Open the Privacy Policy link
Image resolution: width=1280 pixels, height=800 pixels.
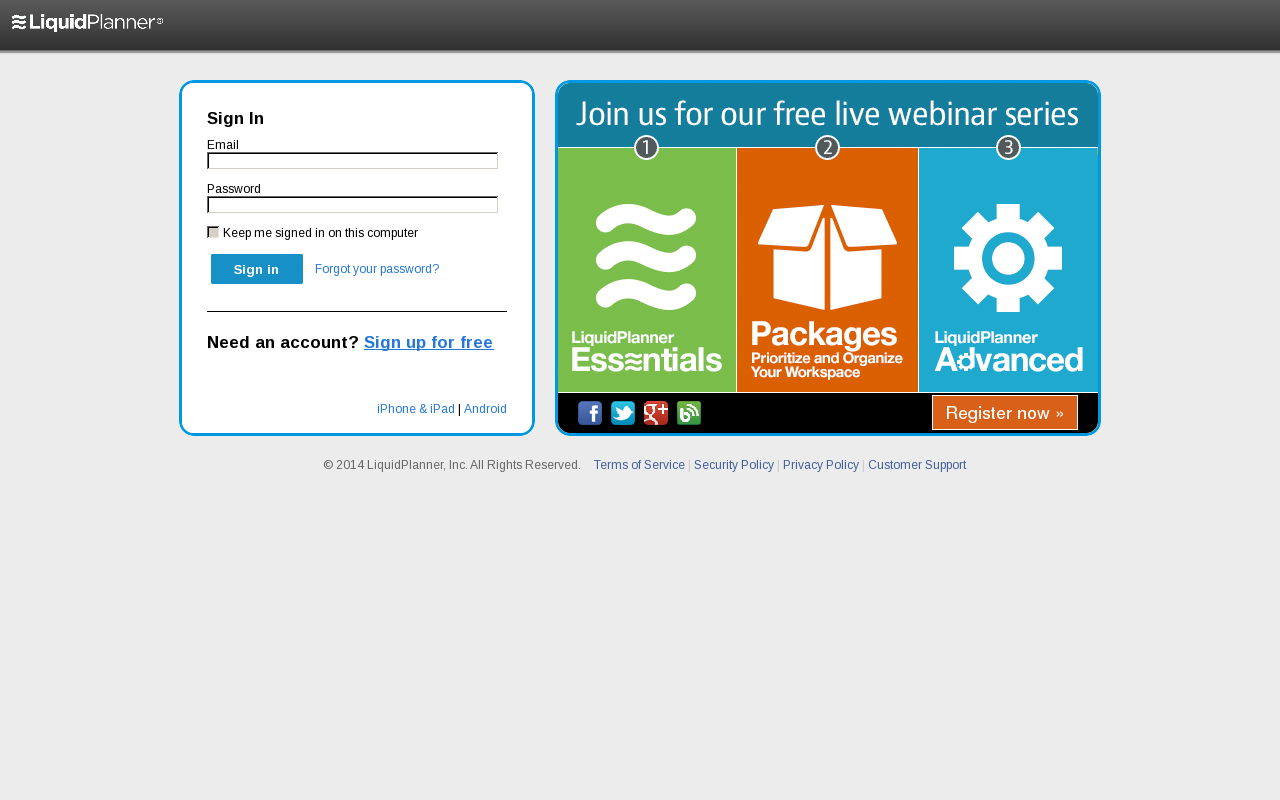coord(821,465)
